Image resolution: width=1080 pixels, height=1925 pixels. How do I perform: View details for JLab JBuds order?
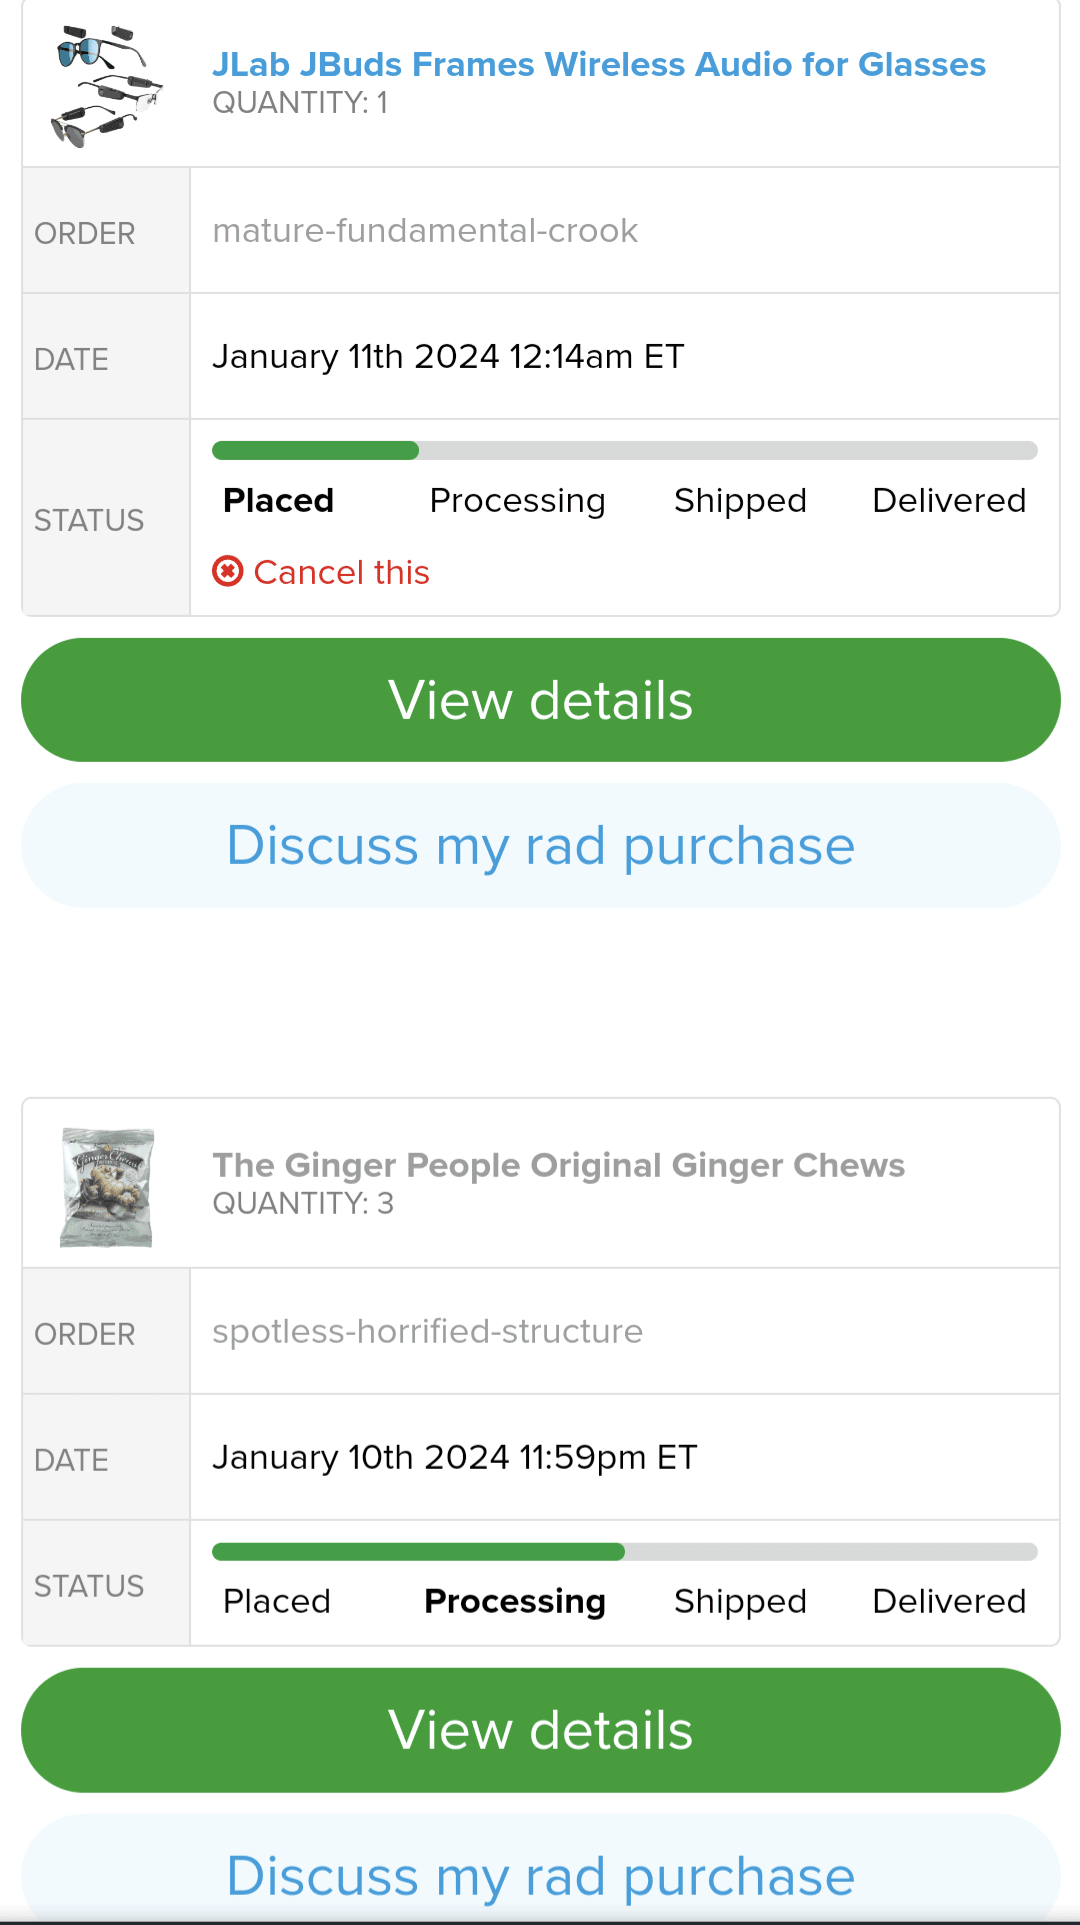(540, 700)
